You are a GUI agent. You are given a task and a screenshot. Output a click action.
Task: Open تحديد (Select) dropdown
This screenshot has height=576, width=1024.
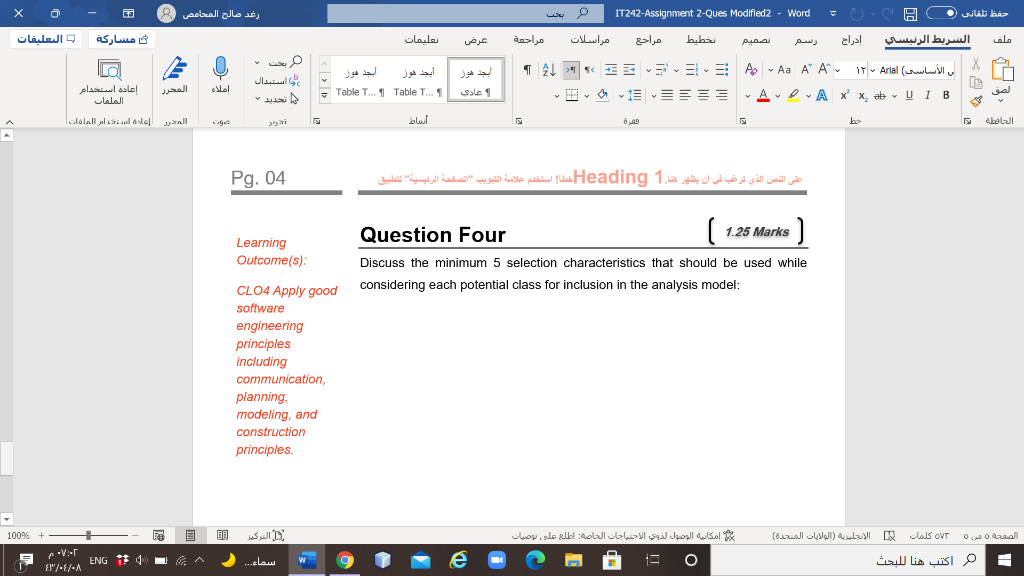click(x=277, y=99)
